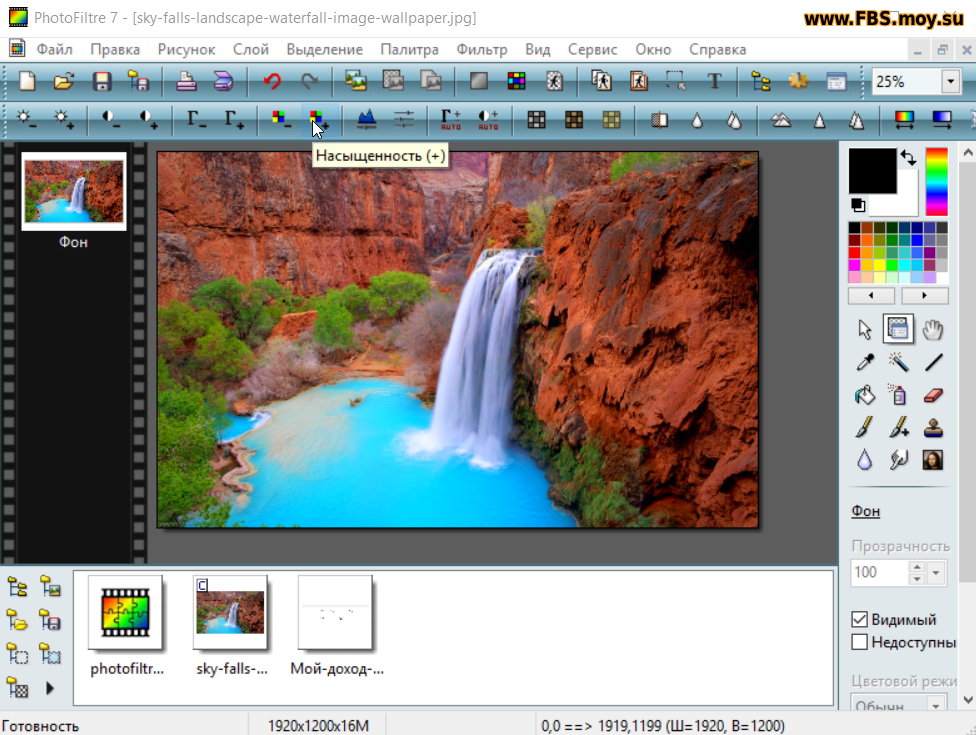Select the sky-falls thumbnail in explorer

pos(230,612)
